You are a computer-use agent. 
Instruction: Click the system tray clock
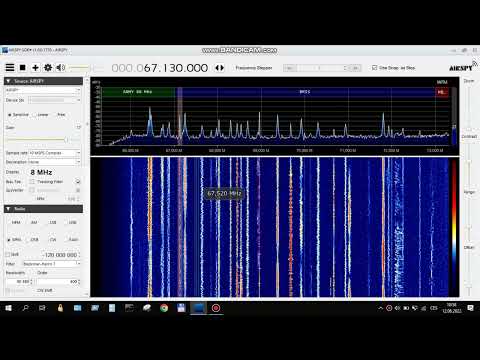tap(452, 308)
